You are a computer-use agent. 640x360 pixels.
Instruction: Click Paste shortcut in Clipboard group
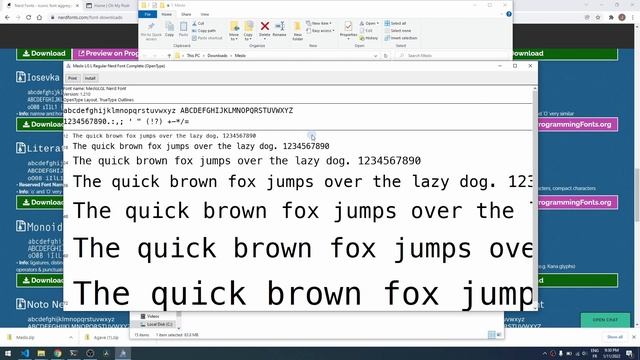click(x=207, y=38)
